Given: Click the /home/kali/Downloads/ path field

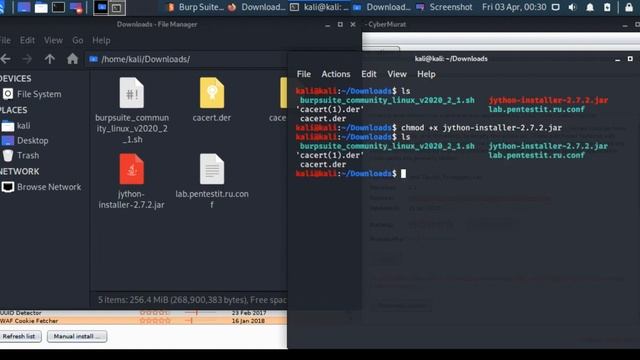Looking at the screenshot, I should pyautogui.click(x=186, y=59).
